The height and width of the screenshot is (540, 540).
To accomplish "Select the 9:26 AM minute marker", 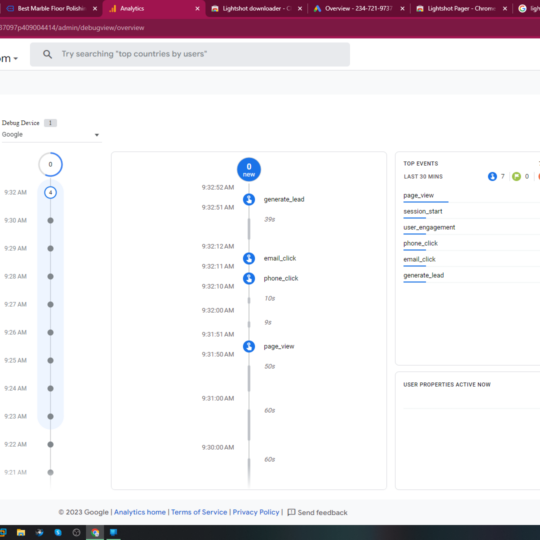I will 50,332.
